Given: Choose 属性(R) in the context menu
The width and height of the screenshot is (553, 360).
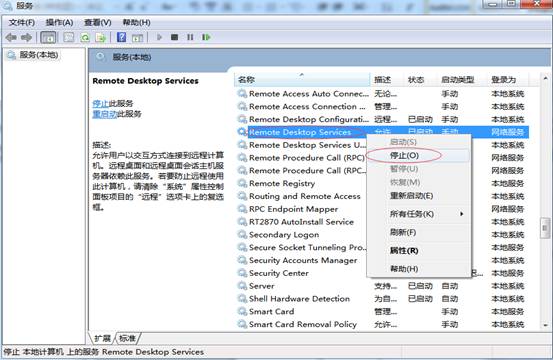Looking at the screenshot, I should [418, 251].
